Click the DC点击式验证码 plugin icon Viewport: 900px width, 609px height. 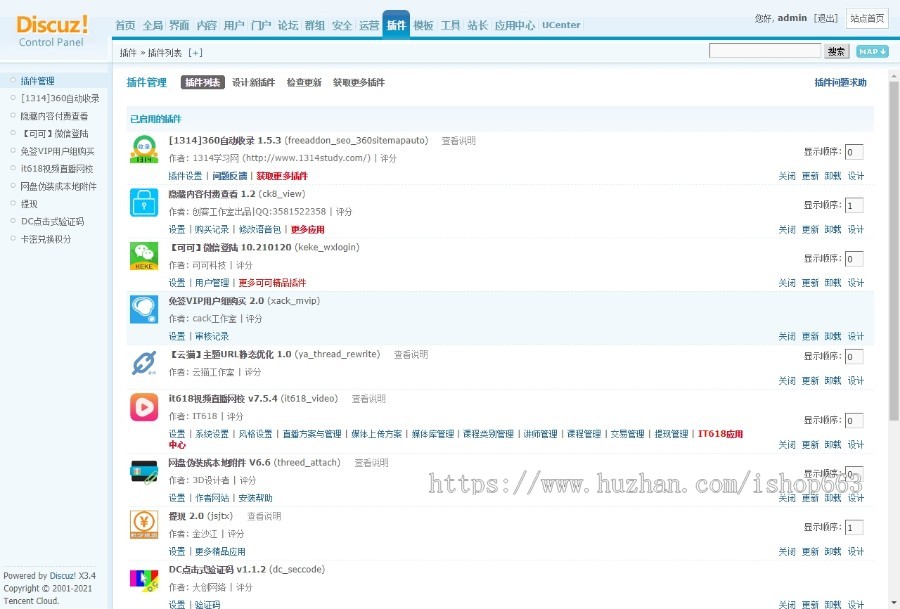pos(143,578)
